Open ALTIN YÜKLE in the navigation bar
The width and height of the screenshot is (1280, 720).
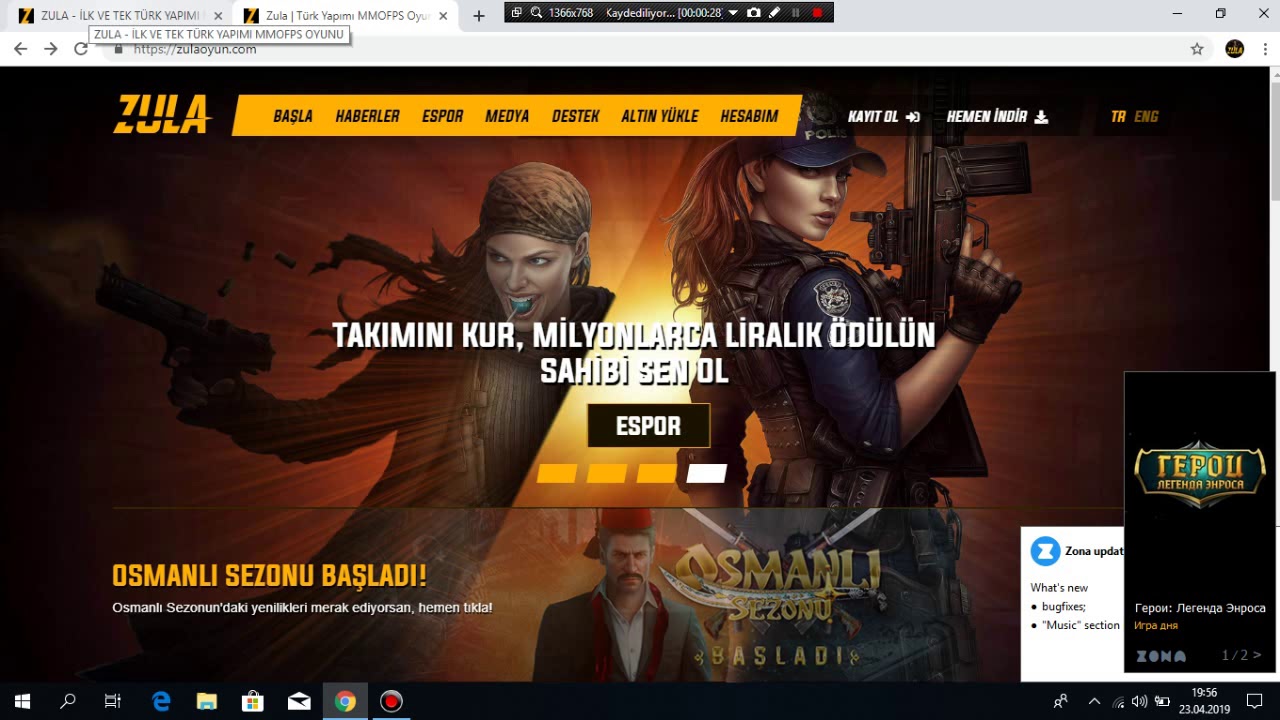pos(659,116)
